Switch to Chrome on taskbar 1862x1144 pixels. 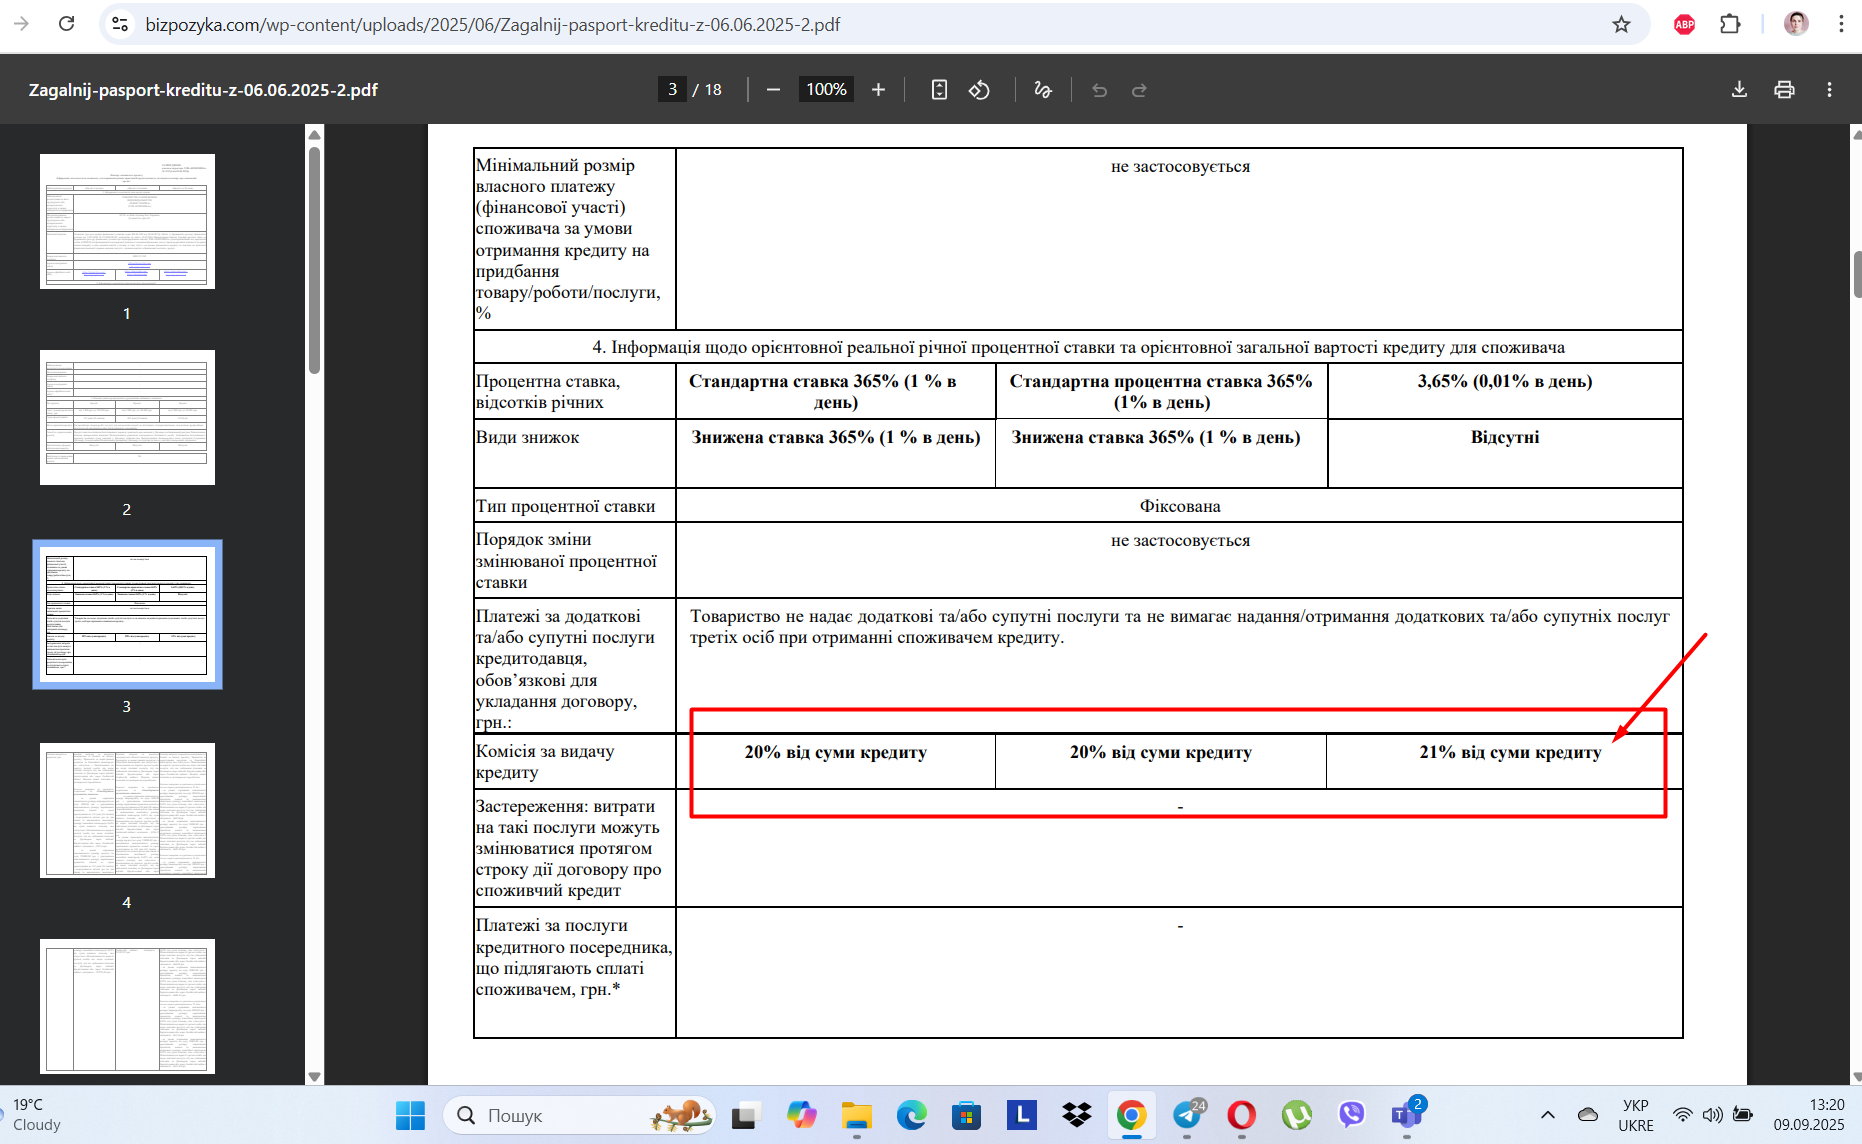coord(1131,1115)
